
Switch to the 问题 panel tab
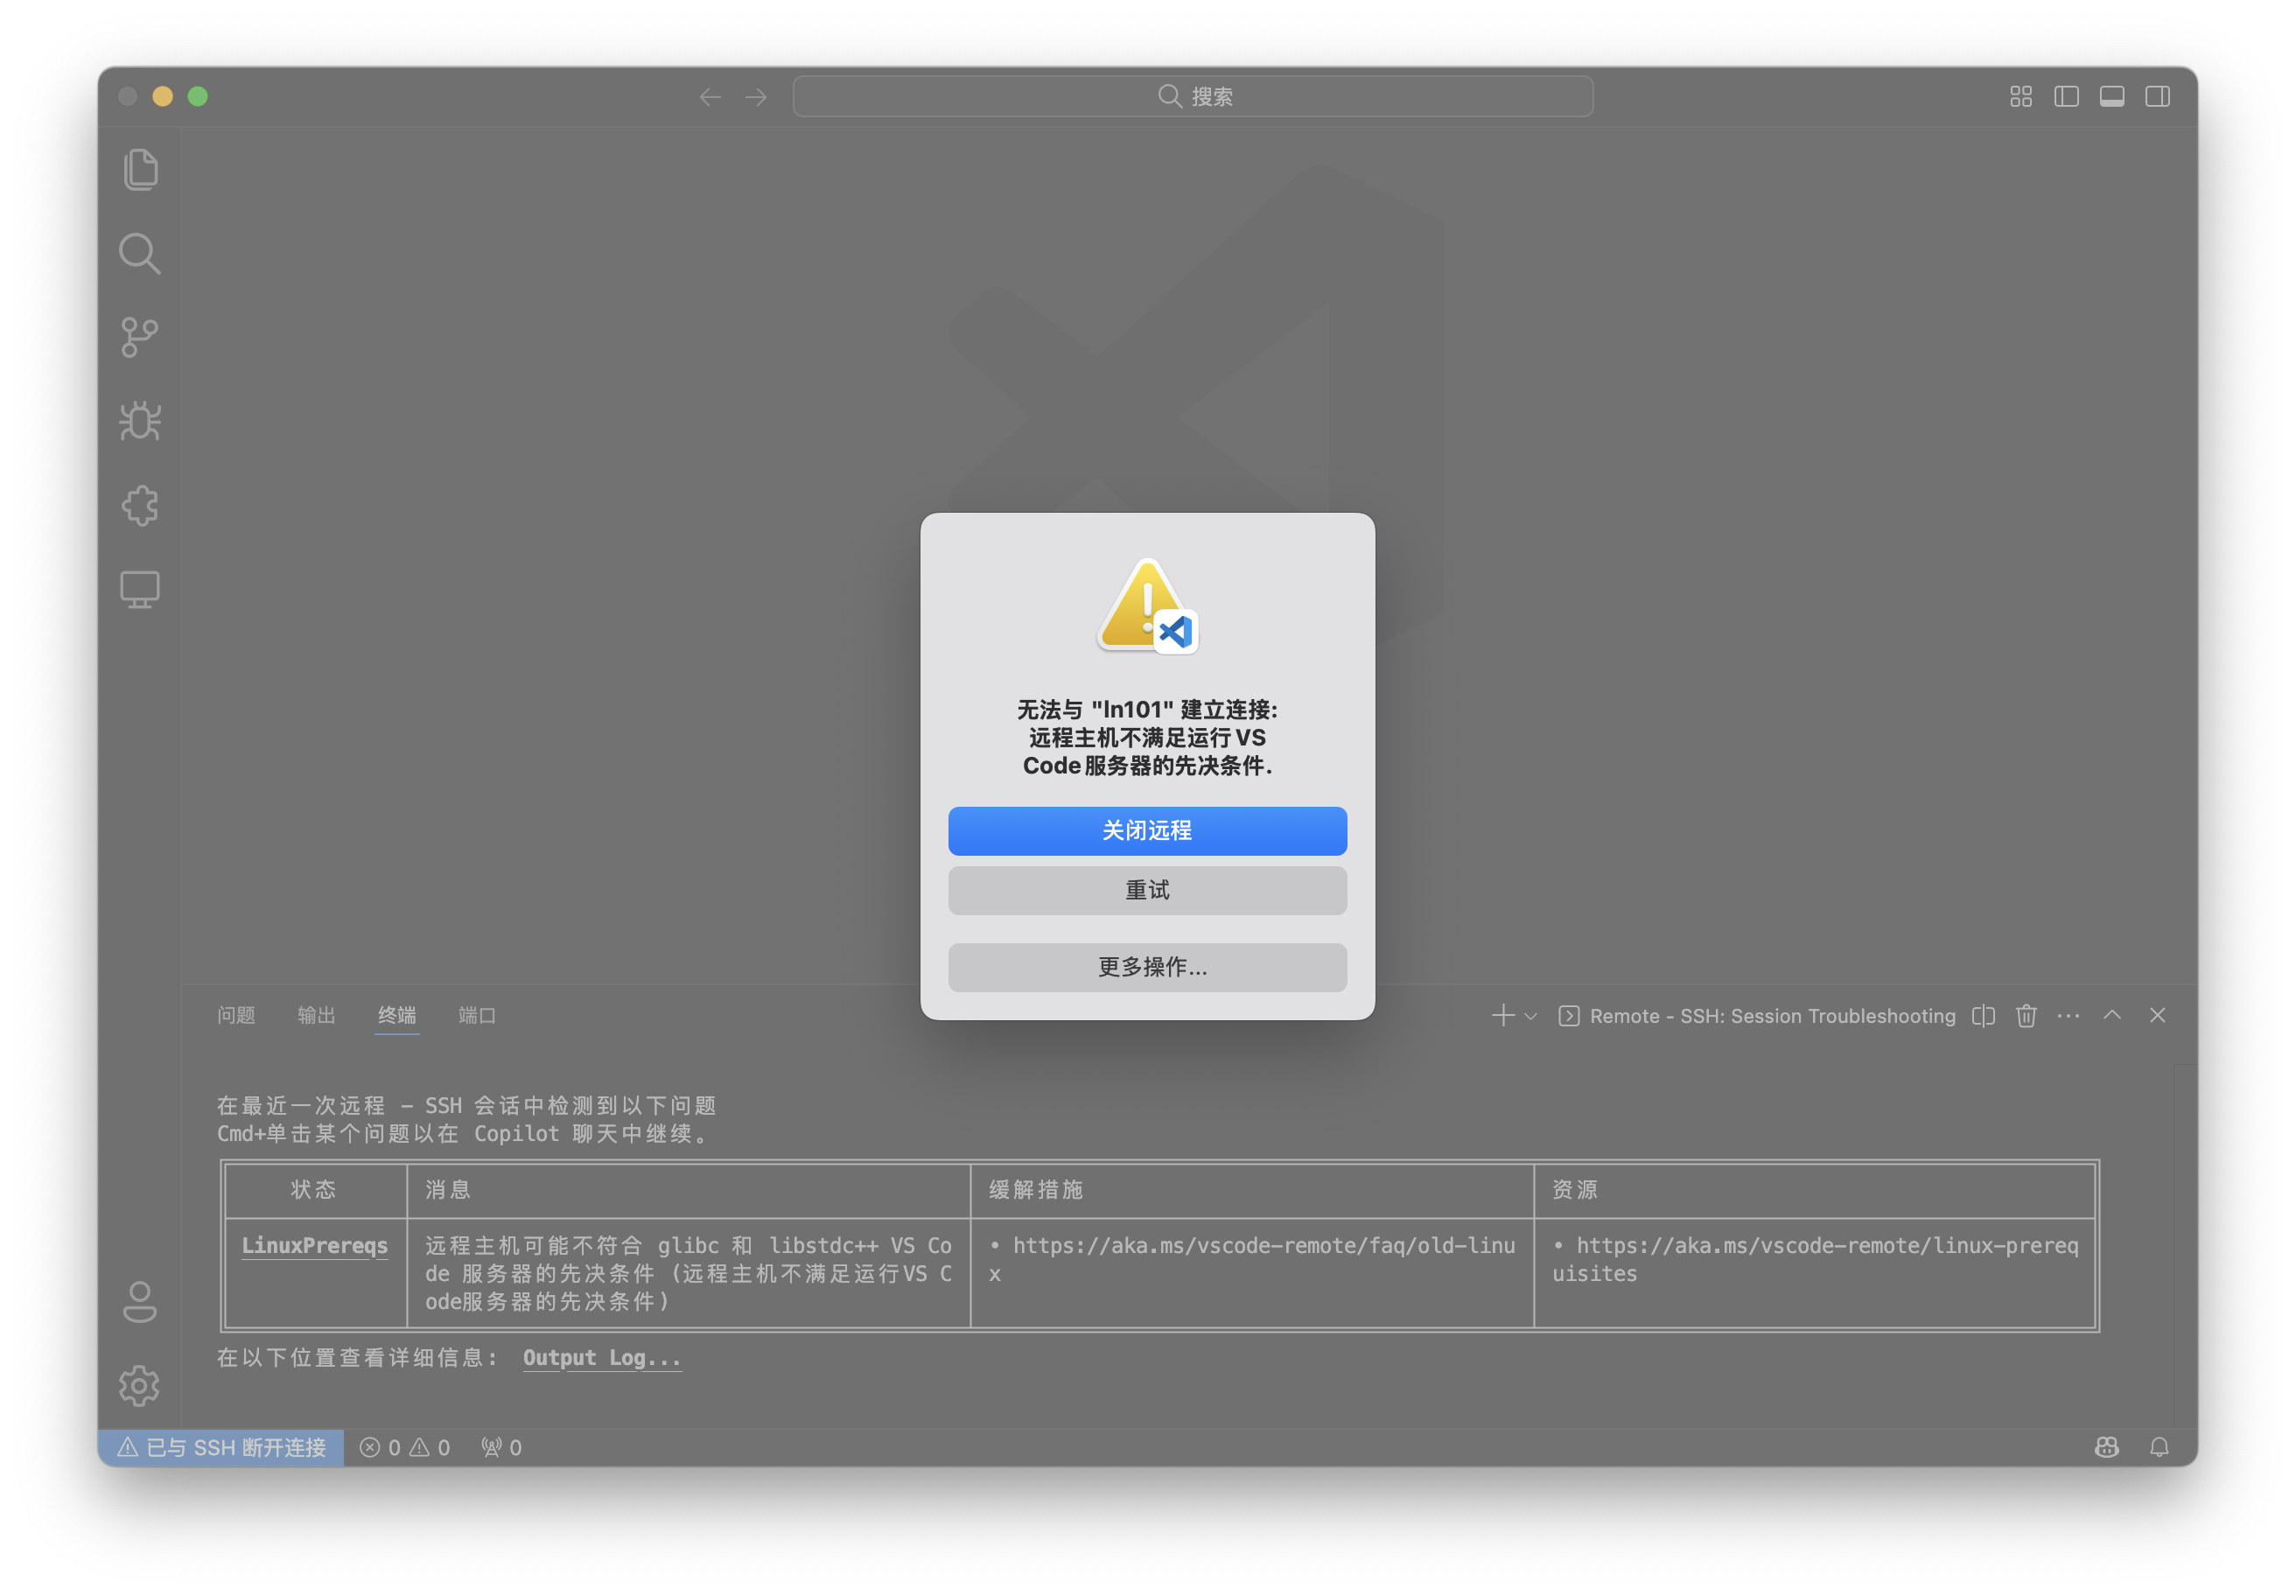pos(236,1015)
